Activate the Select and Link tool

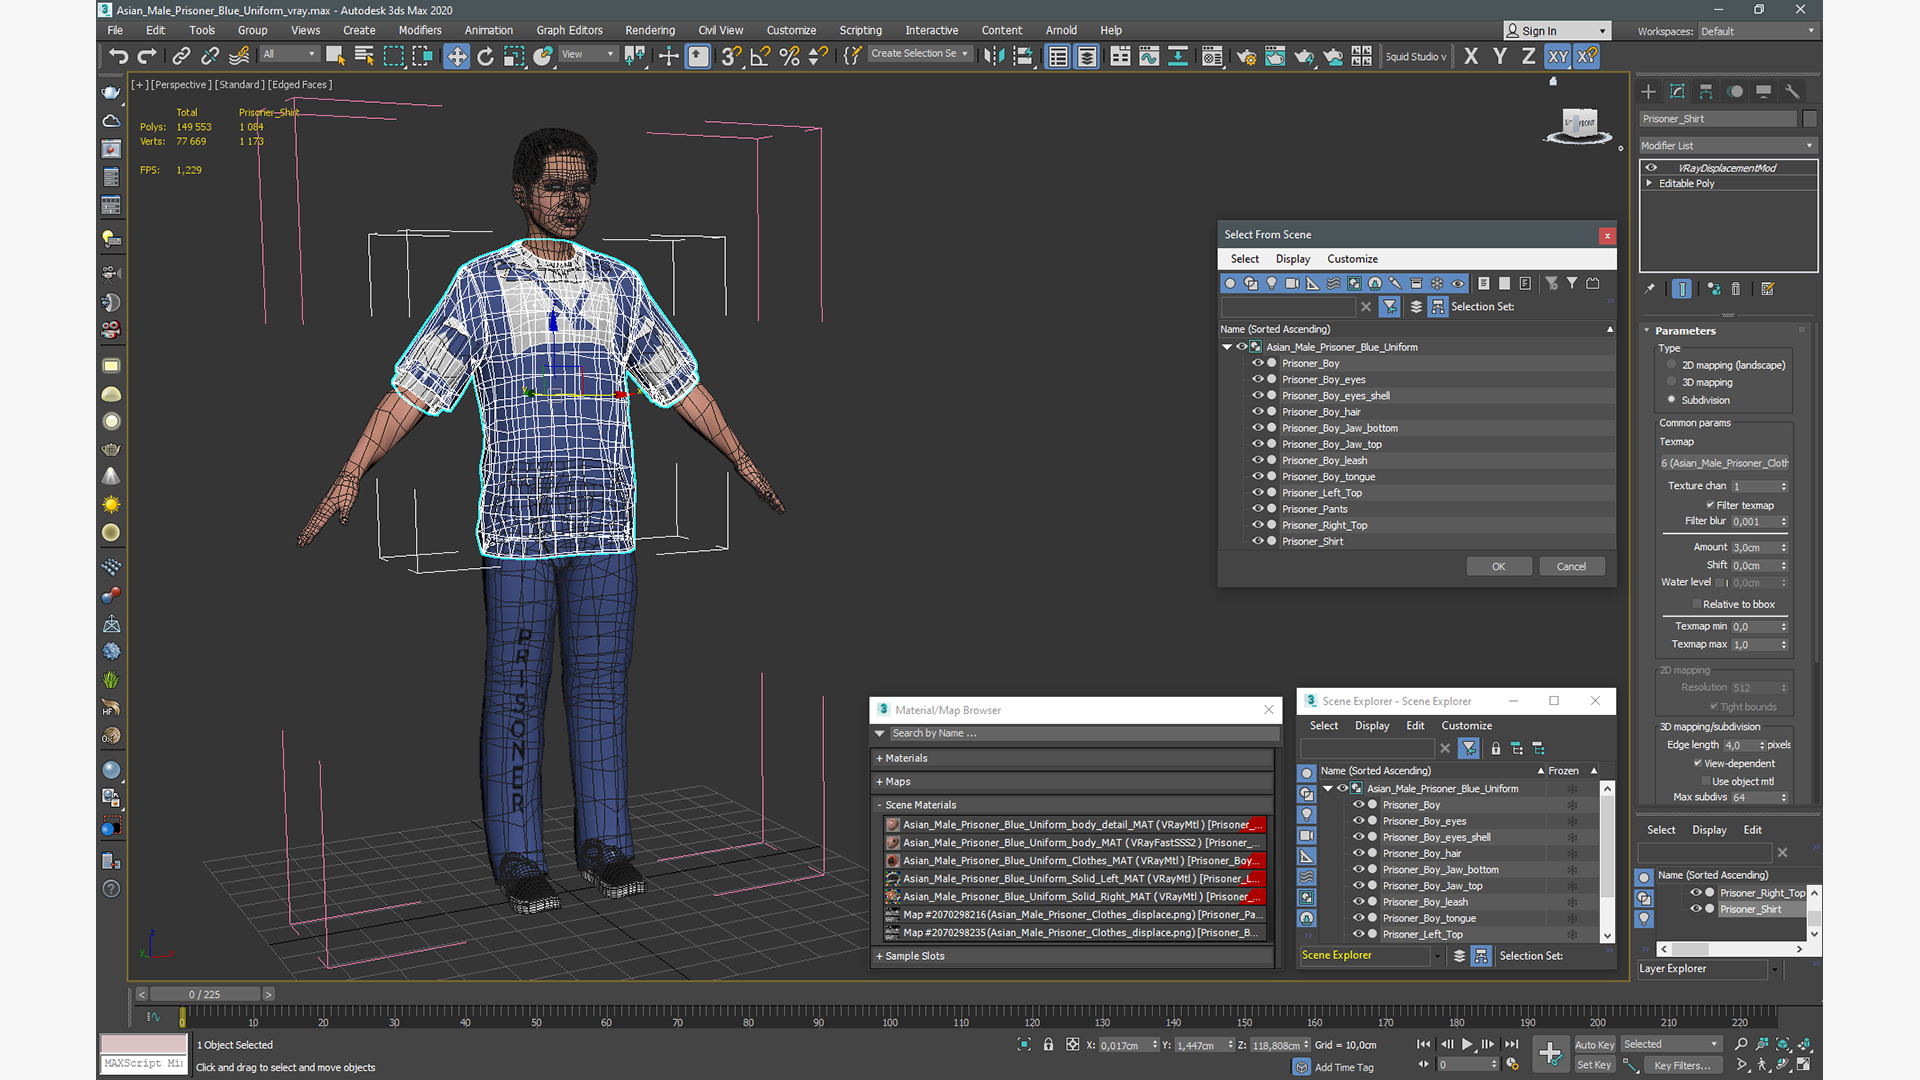(181, 56)
